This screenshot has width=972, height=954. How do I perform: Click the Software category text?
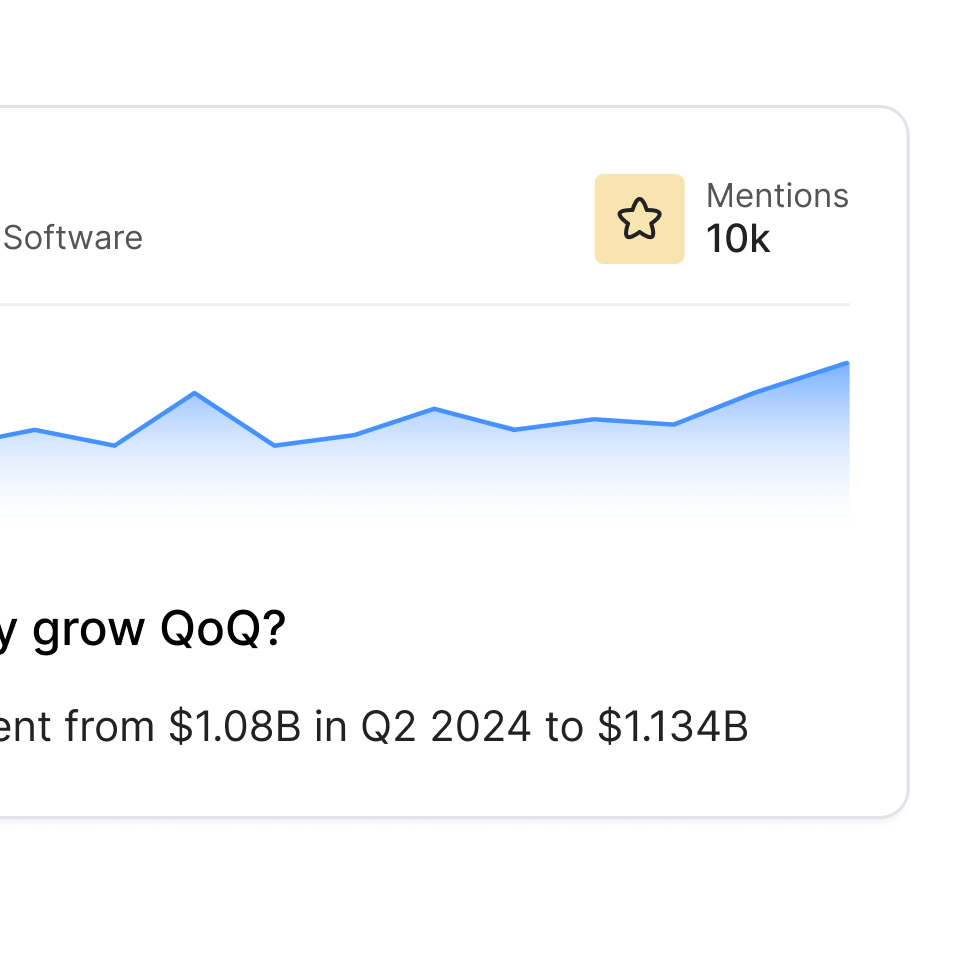(73, 238)
